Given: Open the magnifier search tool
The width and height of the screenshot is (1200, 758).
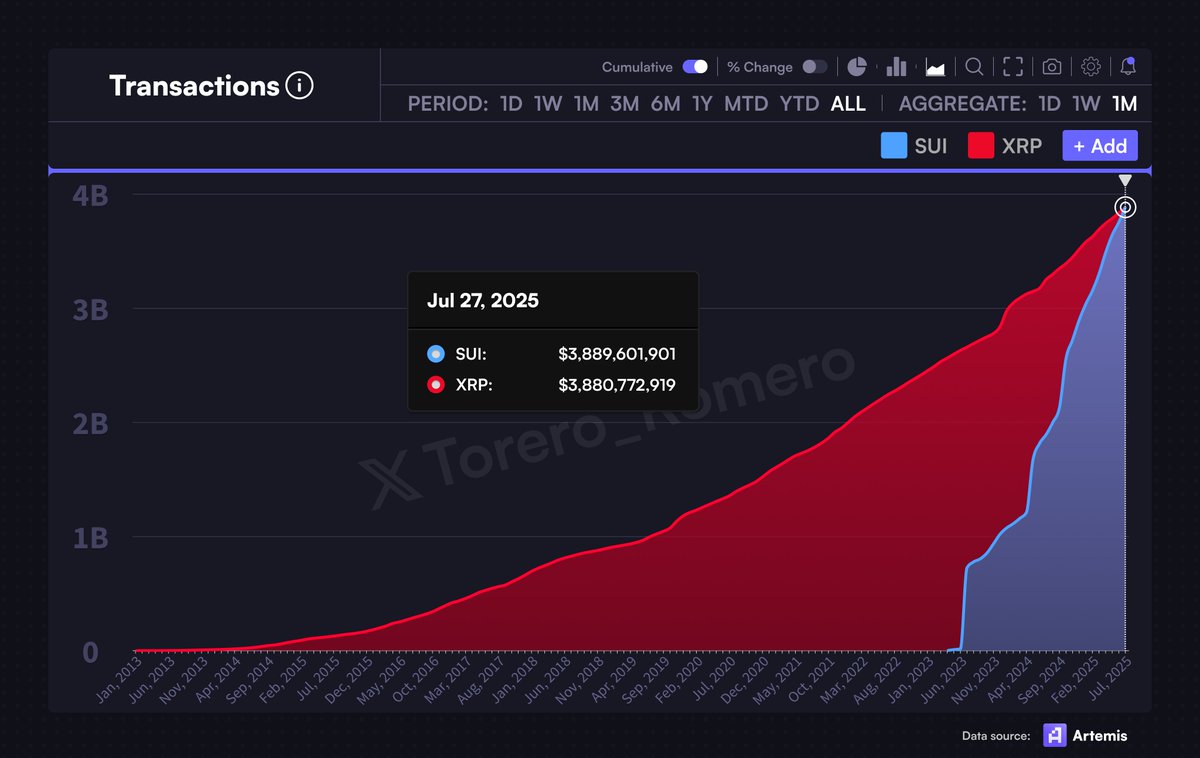Looking at the screenshot, I should pos(974,67).
